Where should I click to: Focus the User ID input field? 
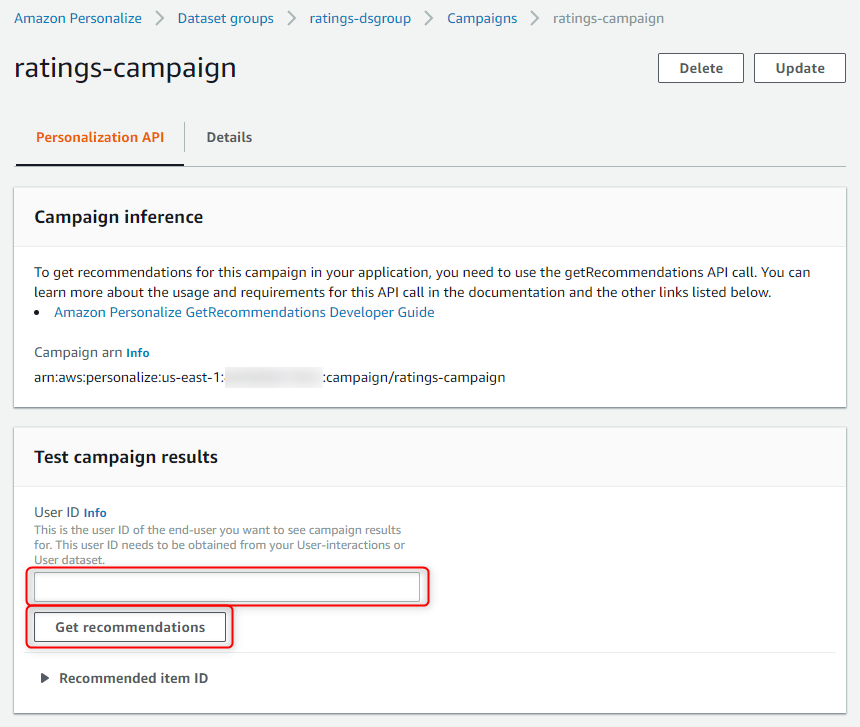click(227, 587)
